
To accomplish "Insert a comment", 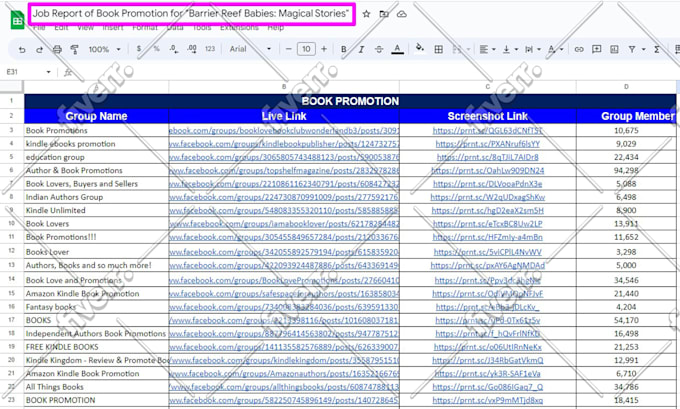I will point(596,49).
